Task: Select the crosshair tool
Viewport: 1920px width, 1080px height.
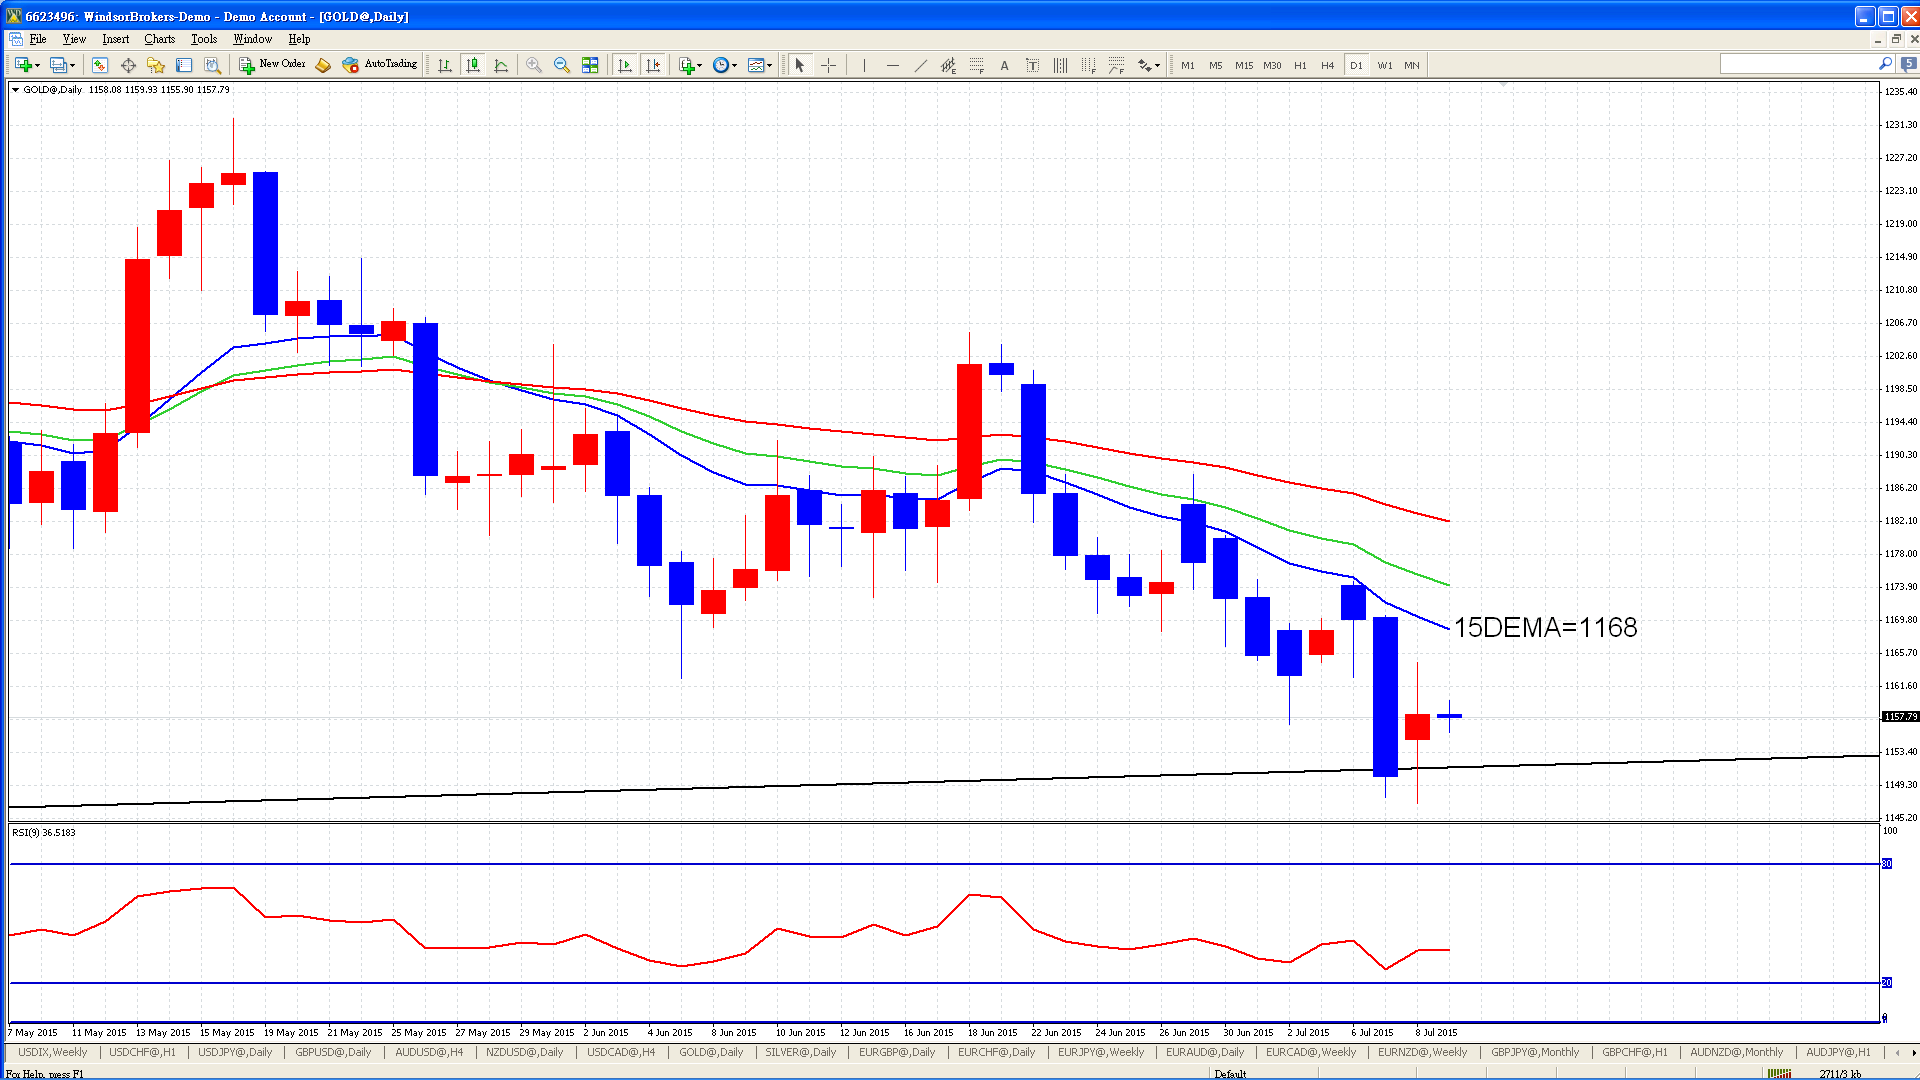Action: click(x=828, y=65)
